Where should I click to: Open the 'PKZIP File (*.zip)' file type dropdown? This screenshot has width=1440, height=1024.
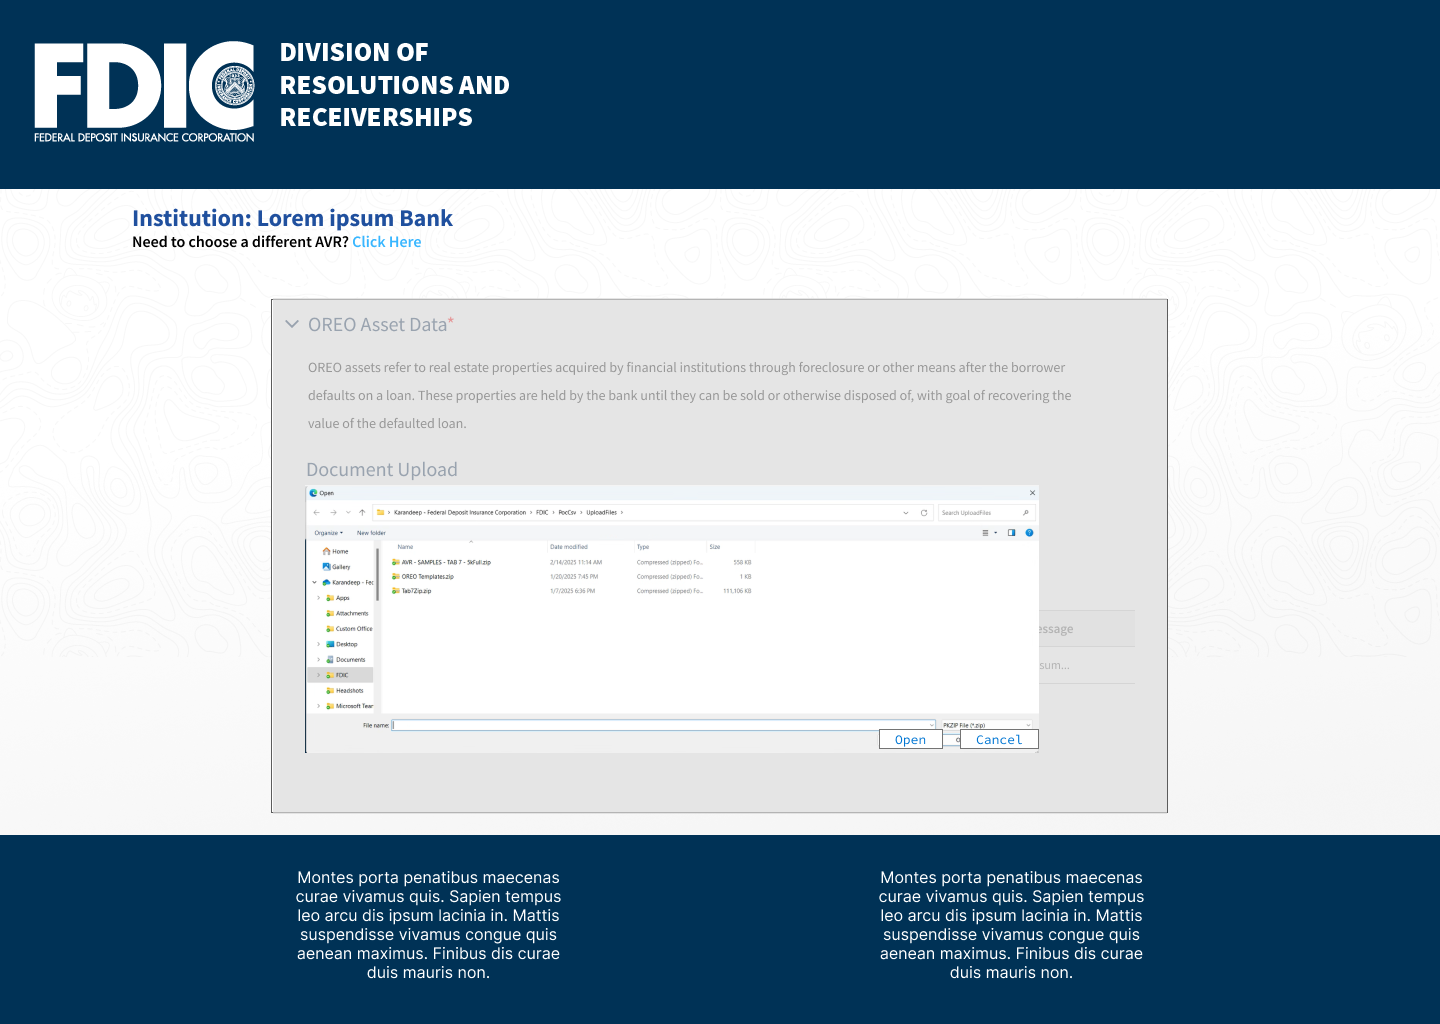[x=986, y=725]
